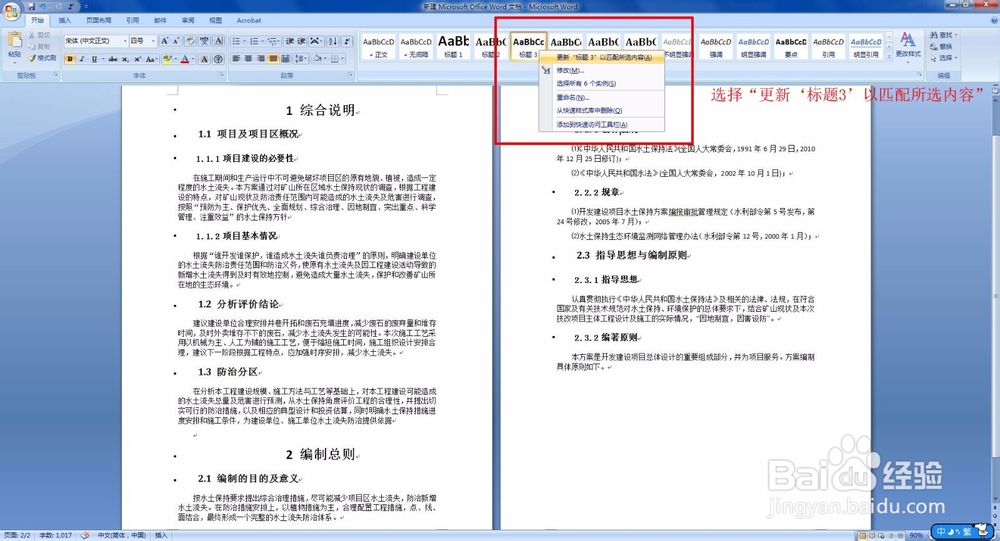
Task: Switch to the Acrobat tab
Action: click(249, 20)
